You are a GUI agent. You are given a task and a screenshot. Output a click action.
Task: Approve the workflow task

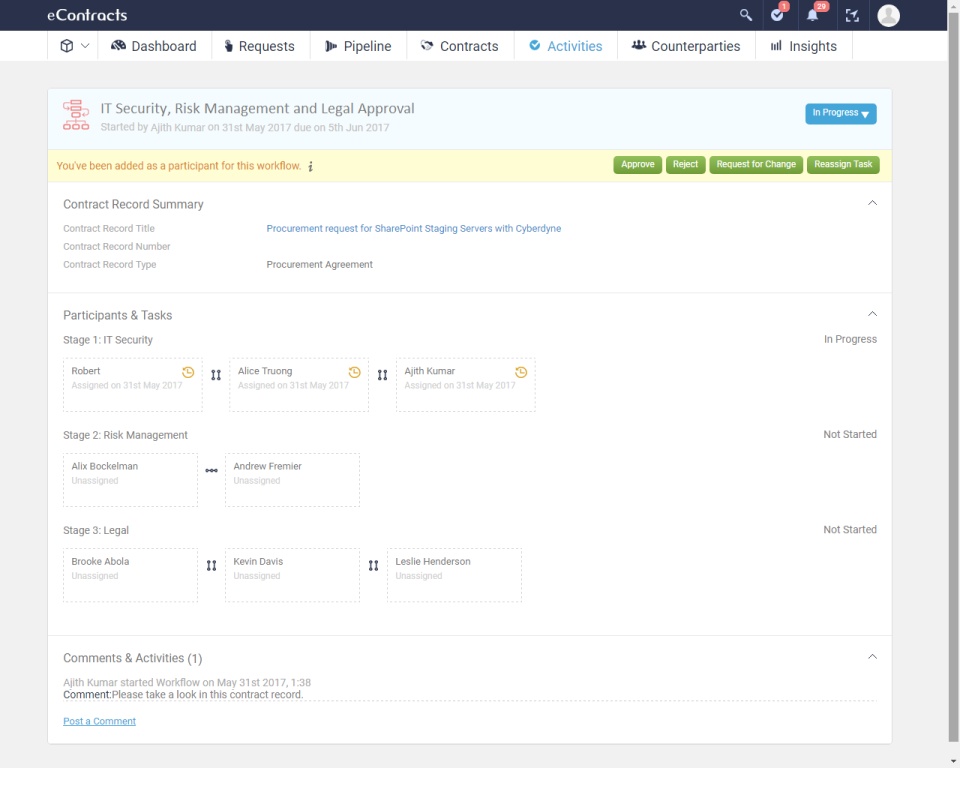[637, 165]
